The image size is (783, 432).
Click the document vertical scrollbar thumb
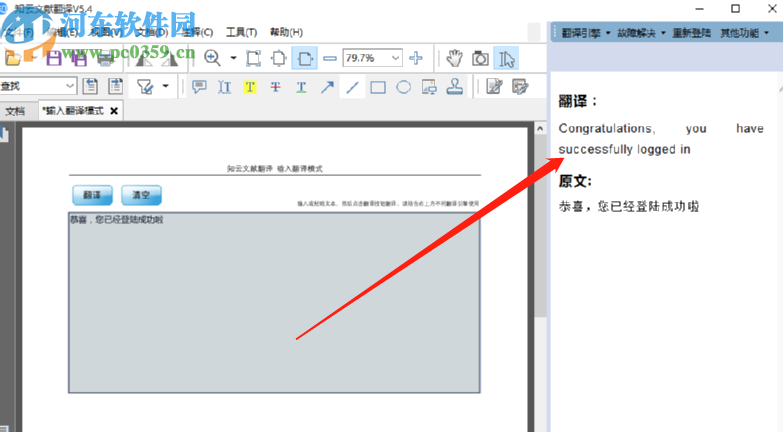pyautogui.click(x=540, y=226)
